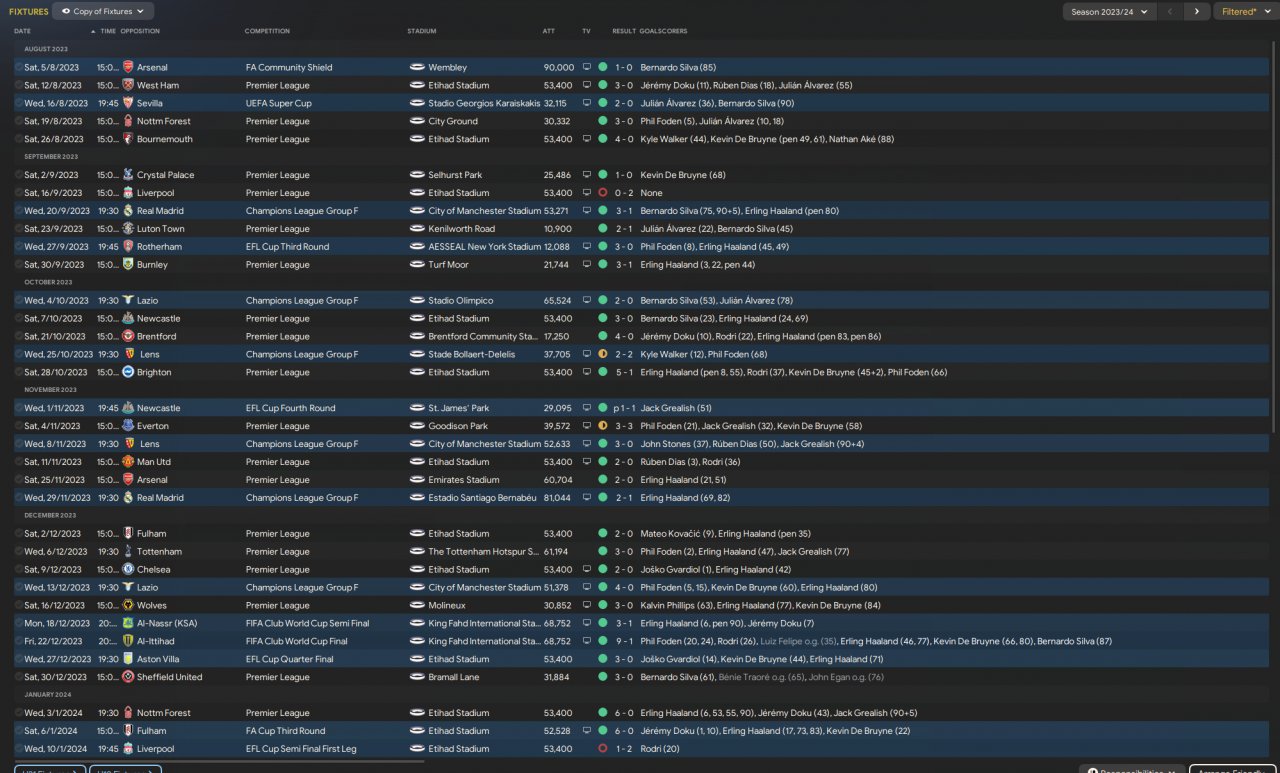Click the Arsenal badge in the Community Shield row
Image resolution: width=1280 pixels, height=773 pixels.
(128, 67)
